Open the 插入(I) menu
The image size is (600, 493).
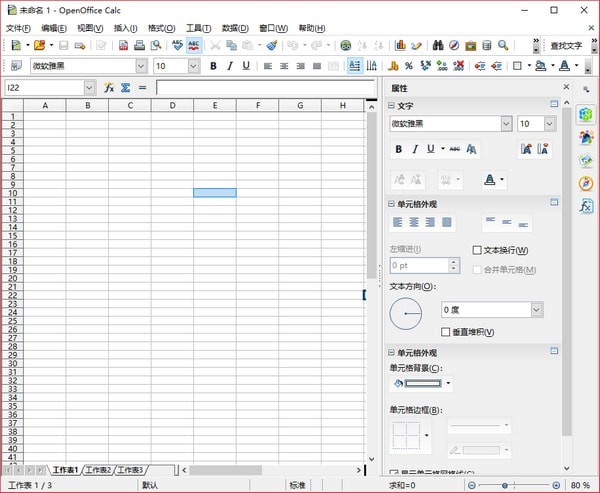coord(124,28)
